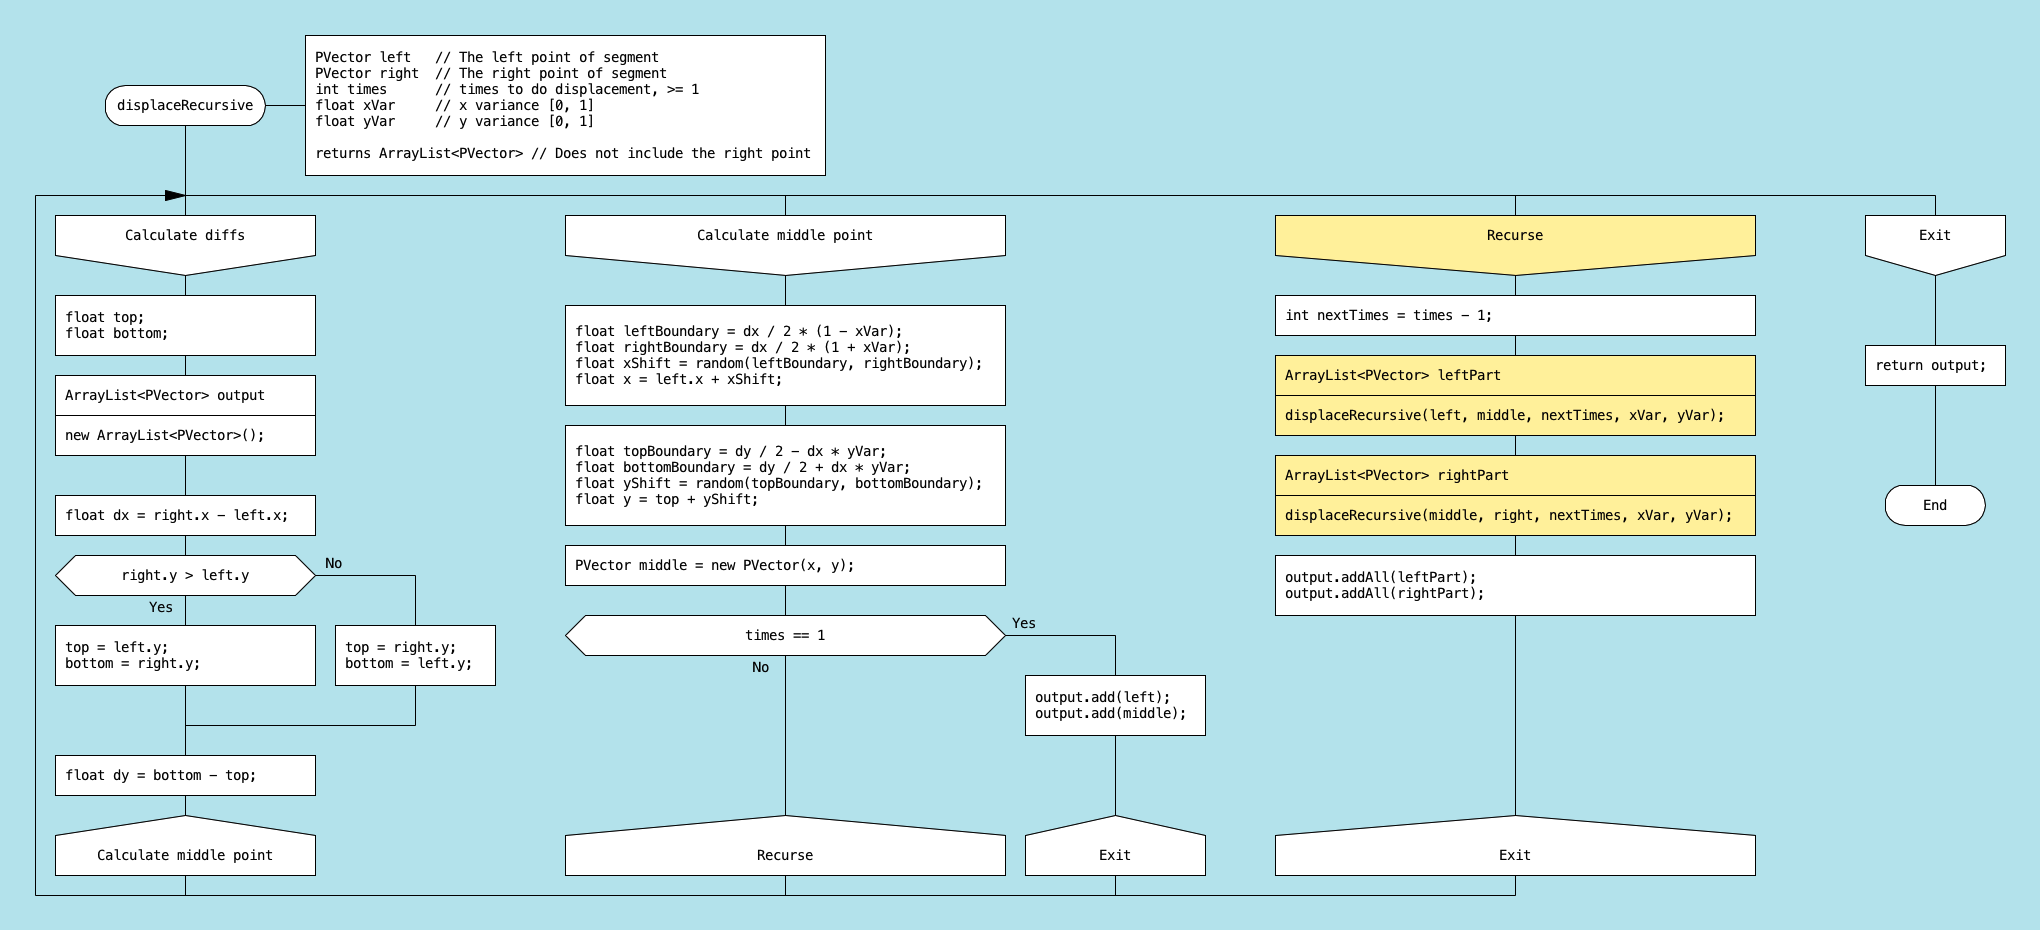The width and height of the screenshot is (2040, 930).
Task: Click the End terminator shape
Action: [1935, 506]
